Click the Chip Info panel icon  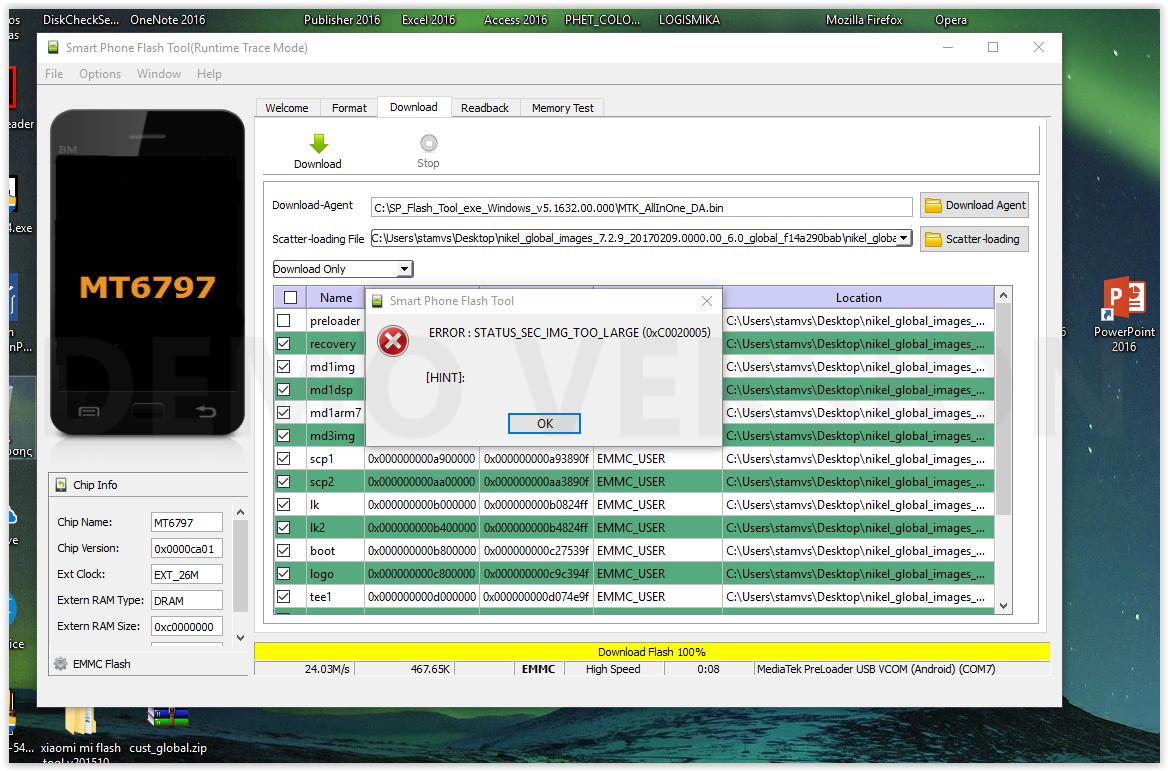coord(60,485)
